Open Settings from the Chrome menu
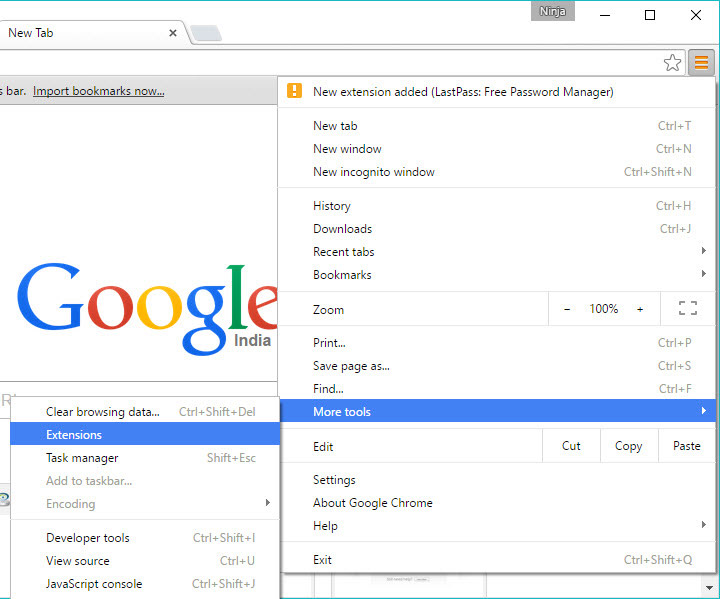Image resolution: width=720 pixels, height=599 pixels. tap(498, 480)
